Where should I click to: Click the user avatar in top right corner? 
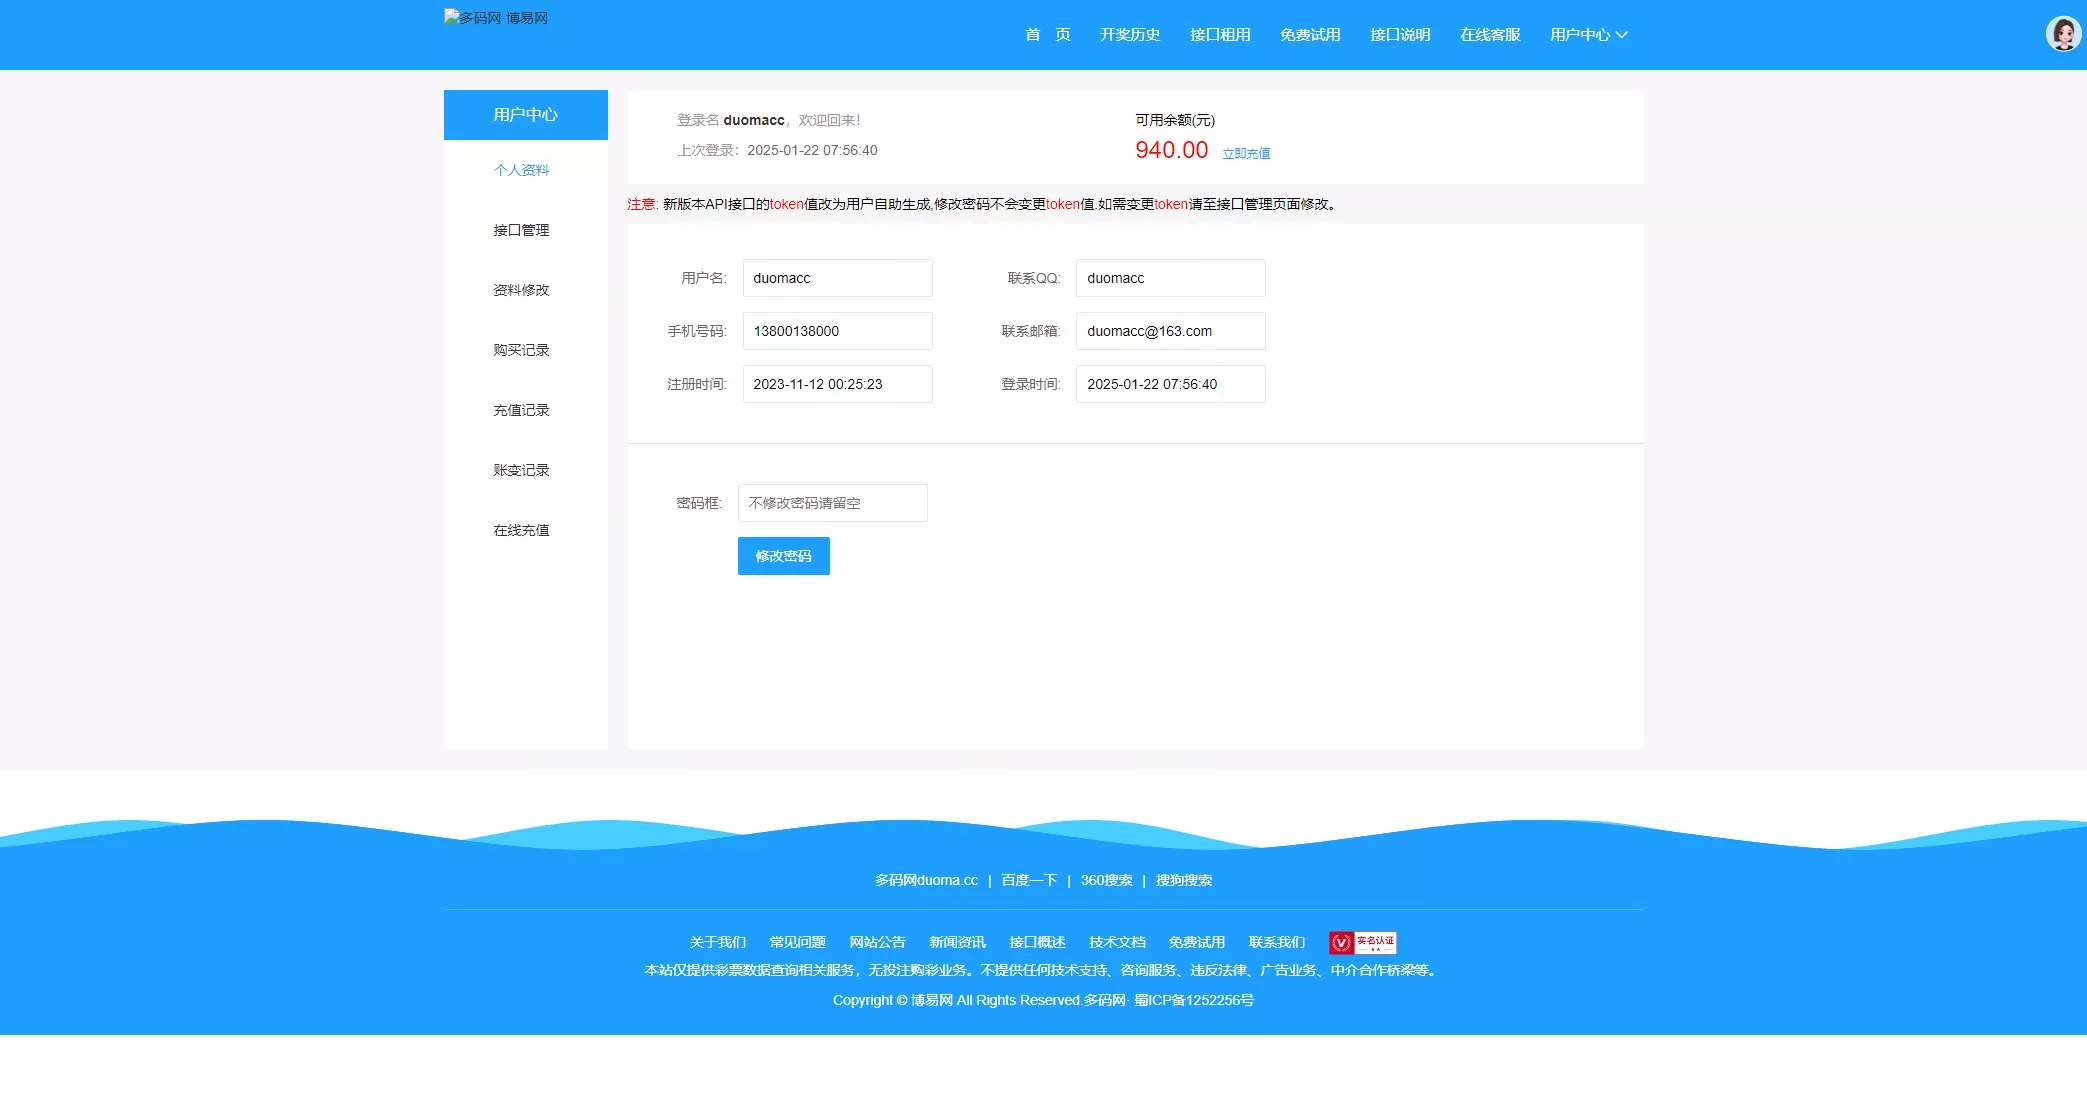point(2063,33)
